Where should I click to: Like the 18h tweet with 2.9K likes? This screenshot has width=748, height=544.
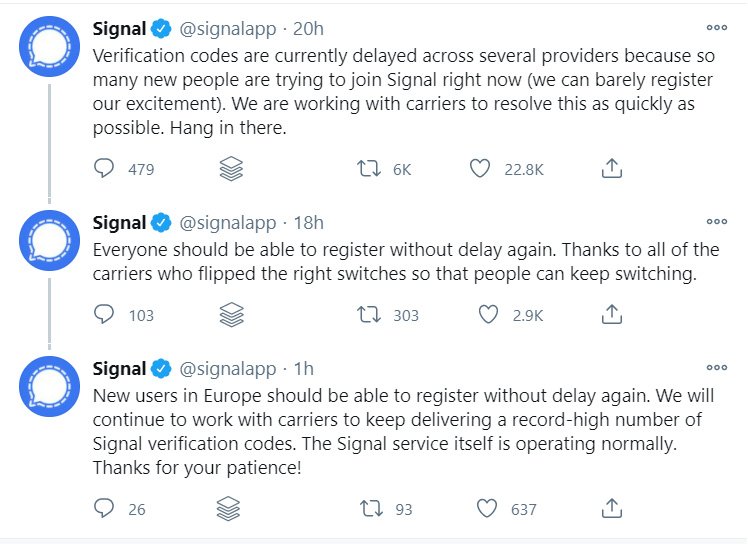coord(488,315)
